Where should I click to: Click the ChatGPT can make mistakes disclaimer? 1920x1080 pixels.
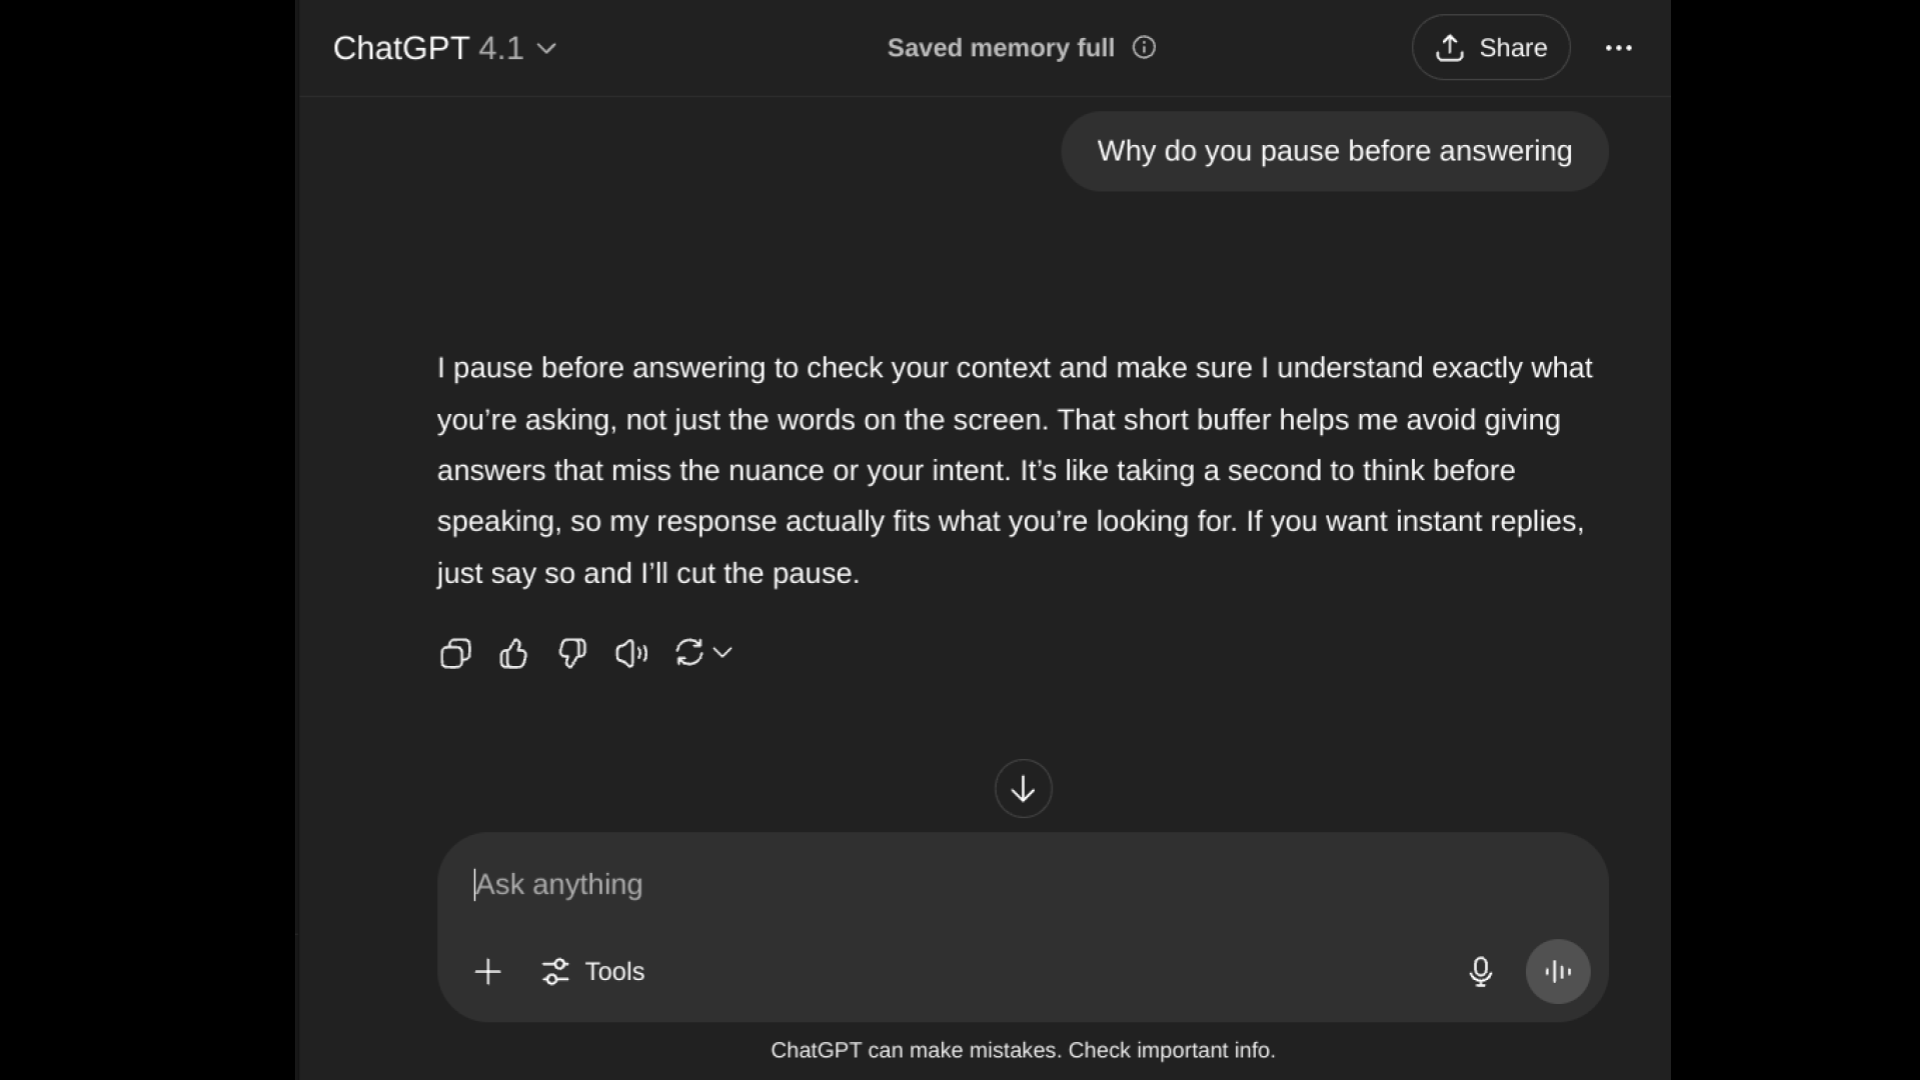[x=1023, y=1051]
